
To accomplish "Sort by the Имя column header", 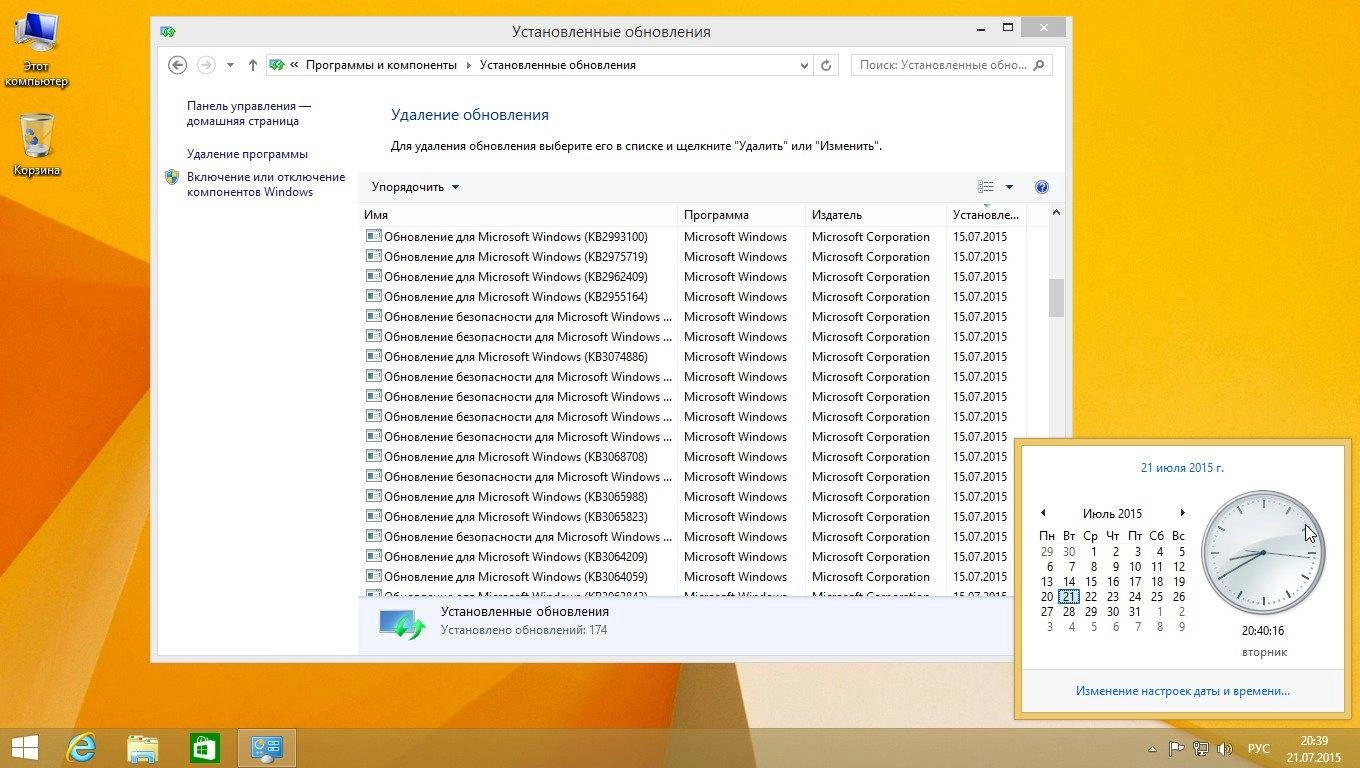I will click(518, 215).
